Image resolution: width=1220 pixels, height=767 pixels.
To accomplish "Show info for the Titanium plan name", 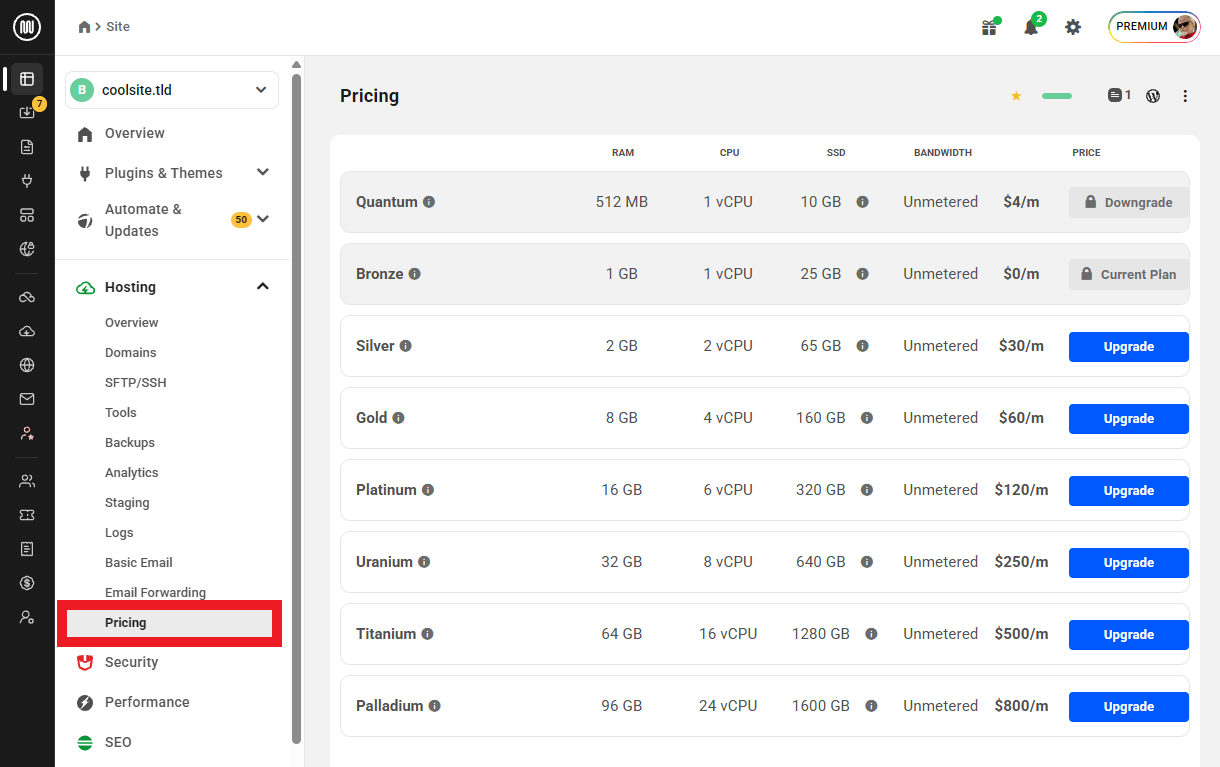I will [x=427, y=634].
